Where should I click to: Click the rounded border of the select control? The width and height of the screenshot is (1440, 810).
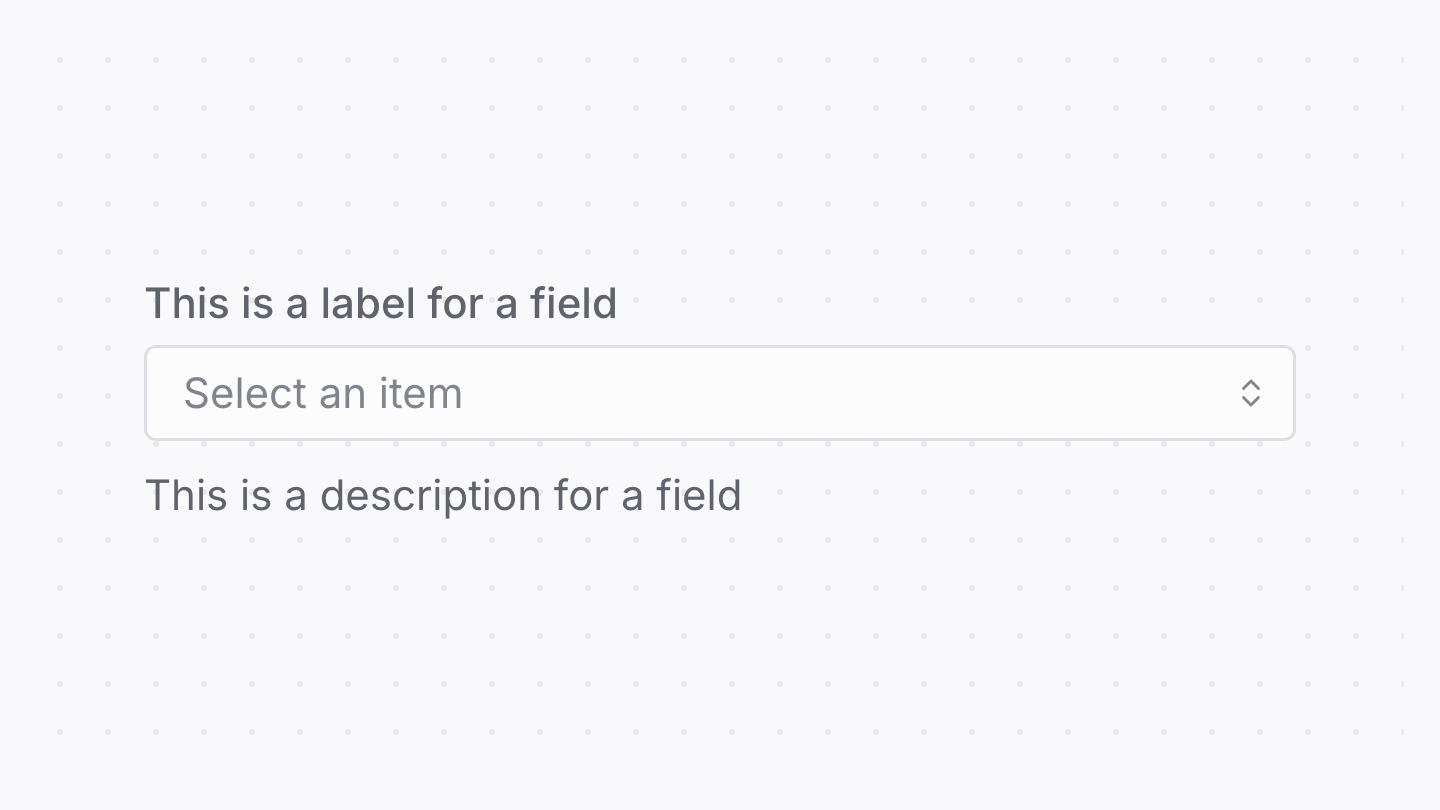click(720, 348)
